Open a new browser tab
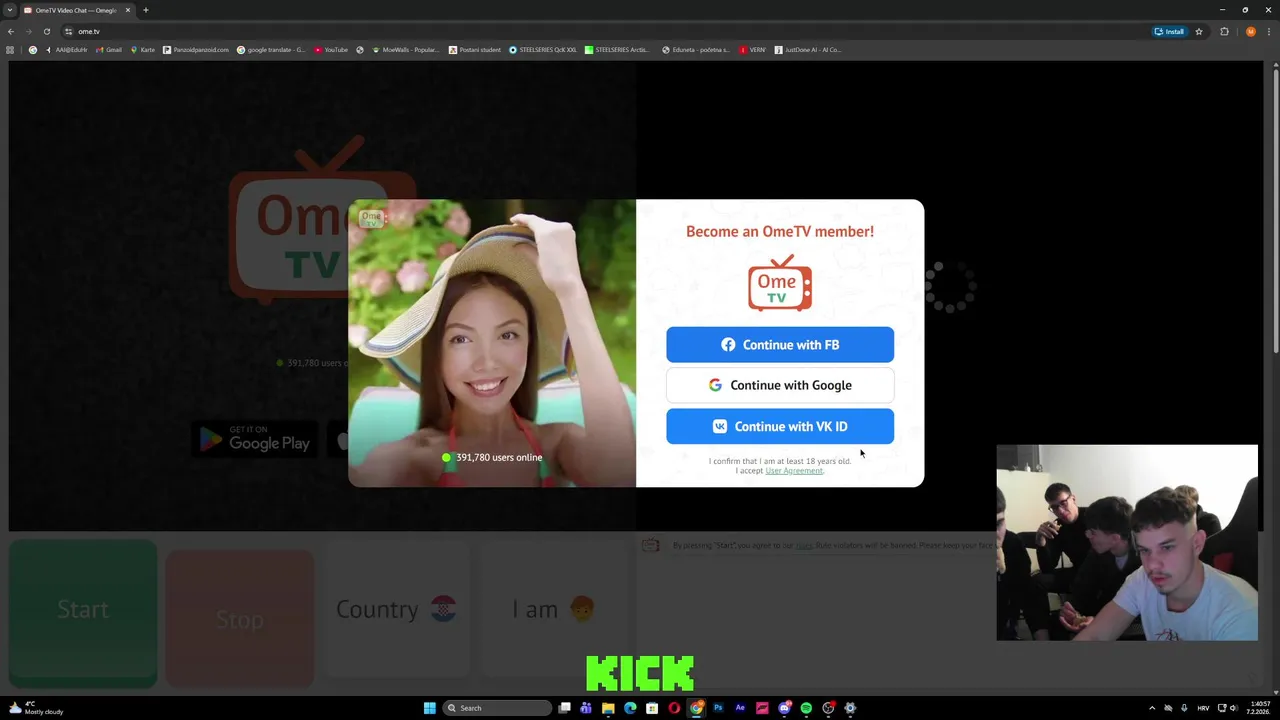Screen dimensions: 1280x720 145,10
